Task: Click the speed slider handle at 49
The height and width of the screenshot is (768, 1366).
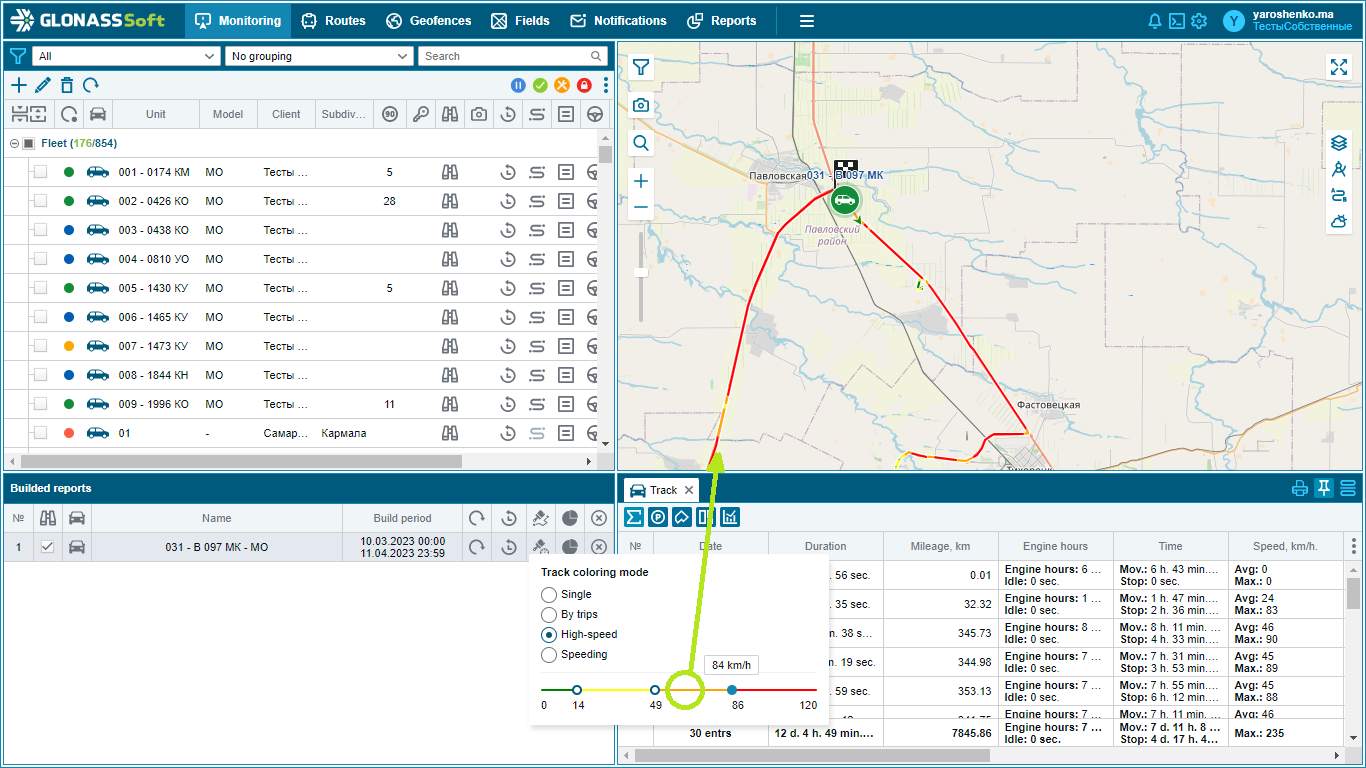Action: pos(655,690)
